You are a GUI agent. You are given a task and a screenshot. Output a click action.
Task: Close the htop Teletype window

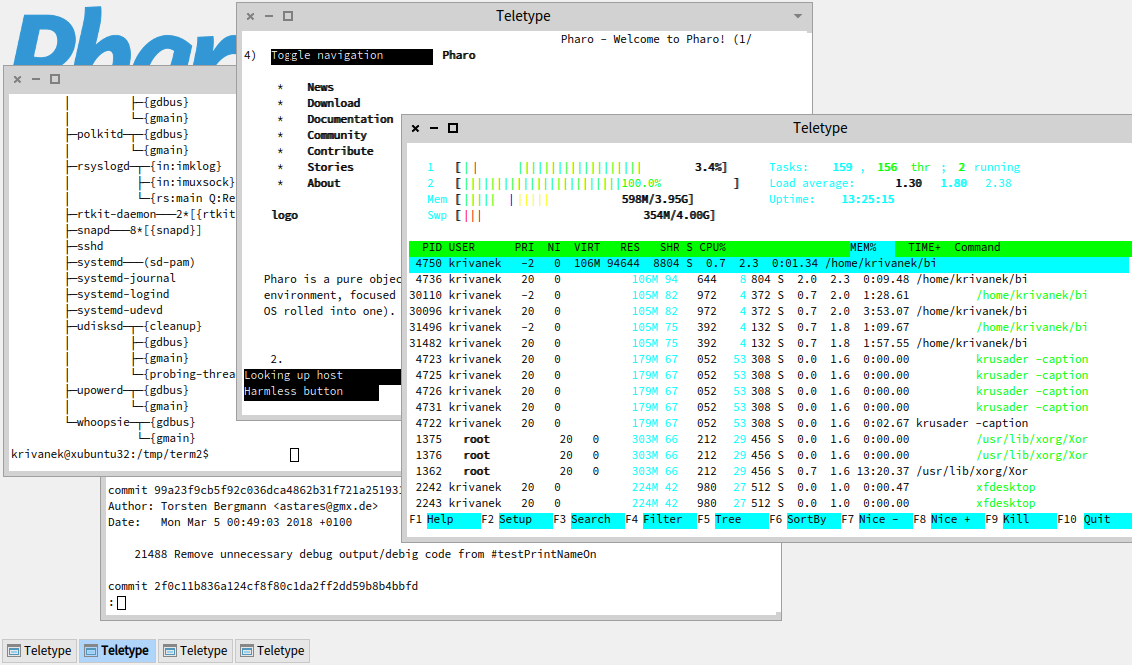coord(415,129)
